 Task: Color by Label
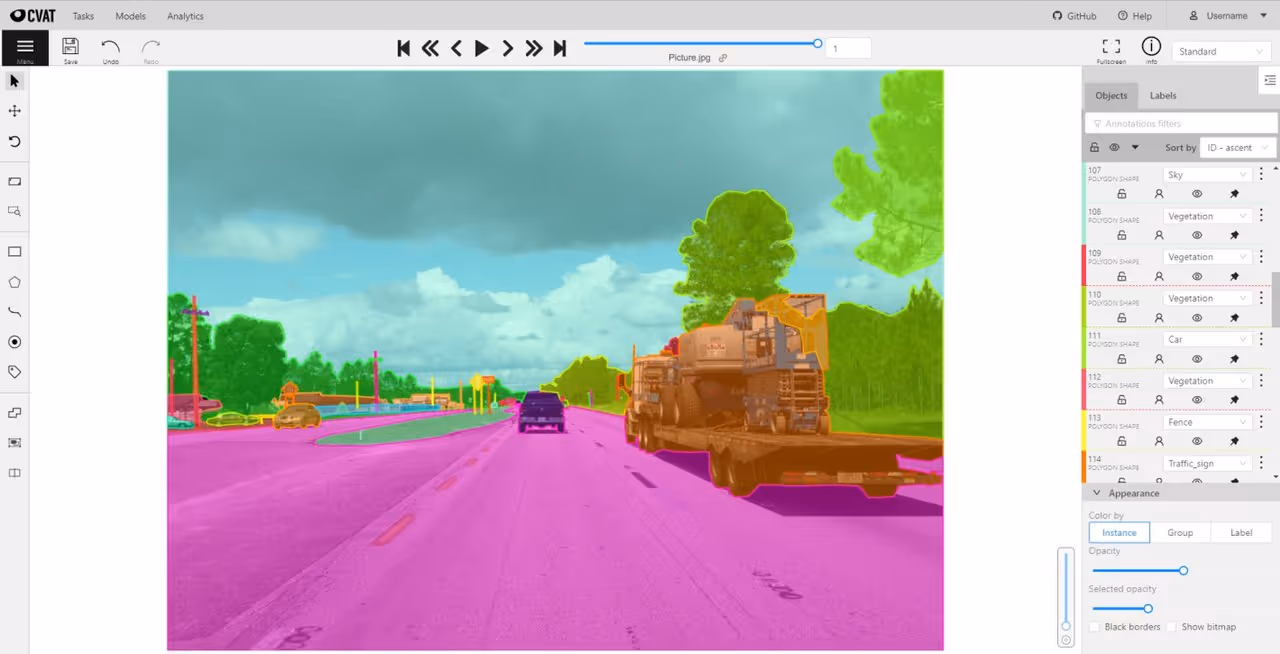click(1241, 533)
